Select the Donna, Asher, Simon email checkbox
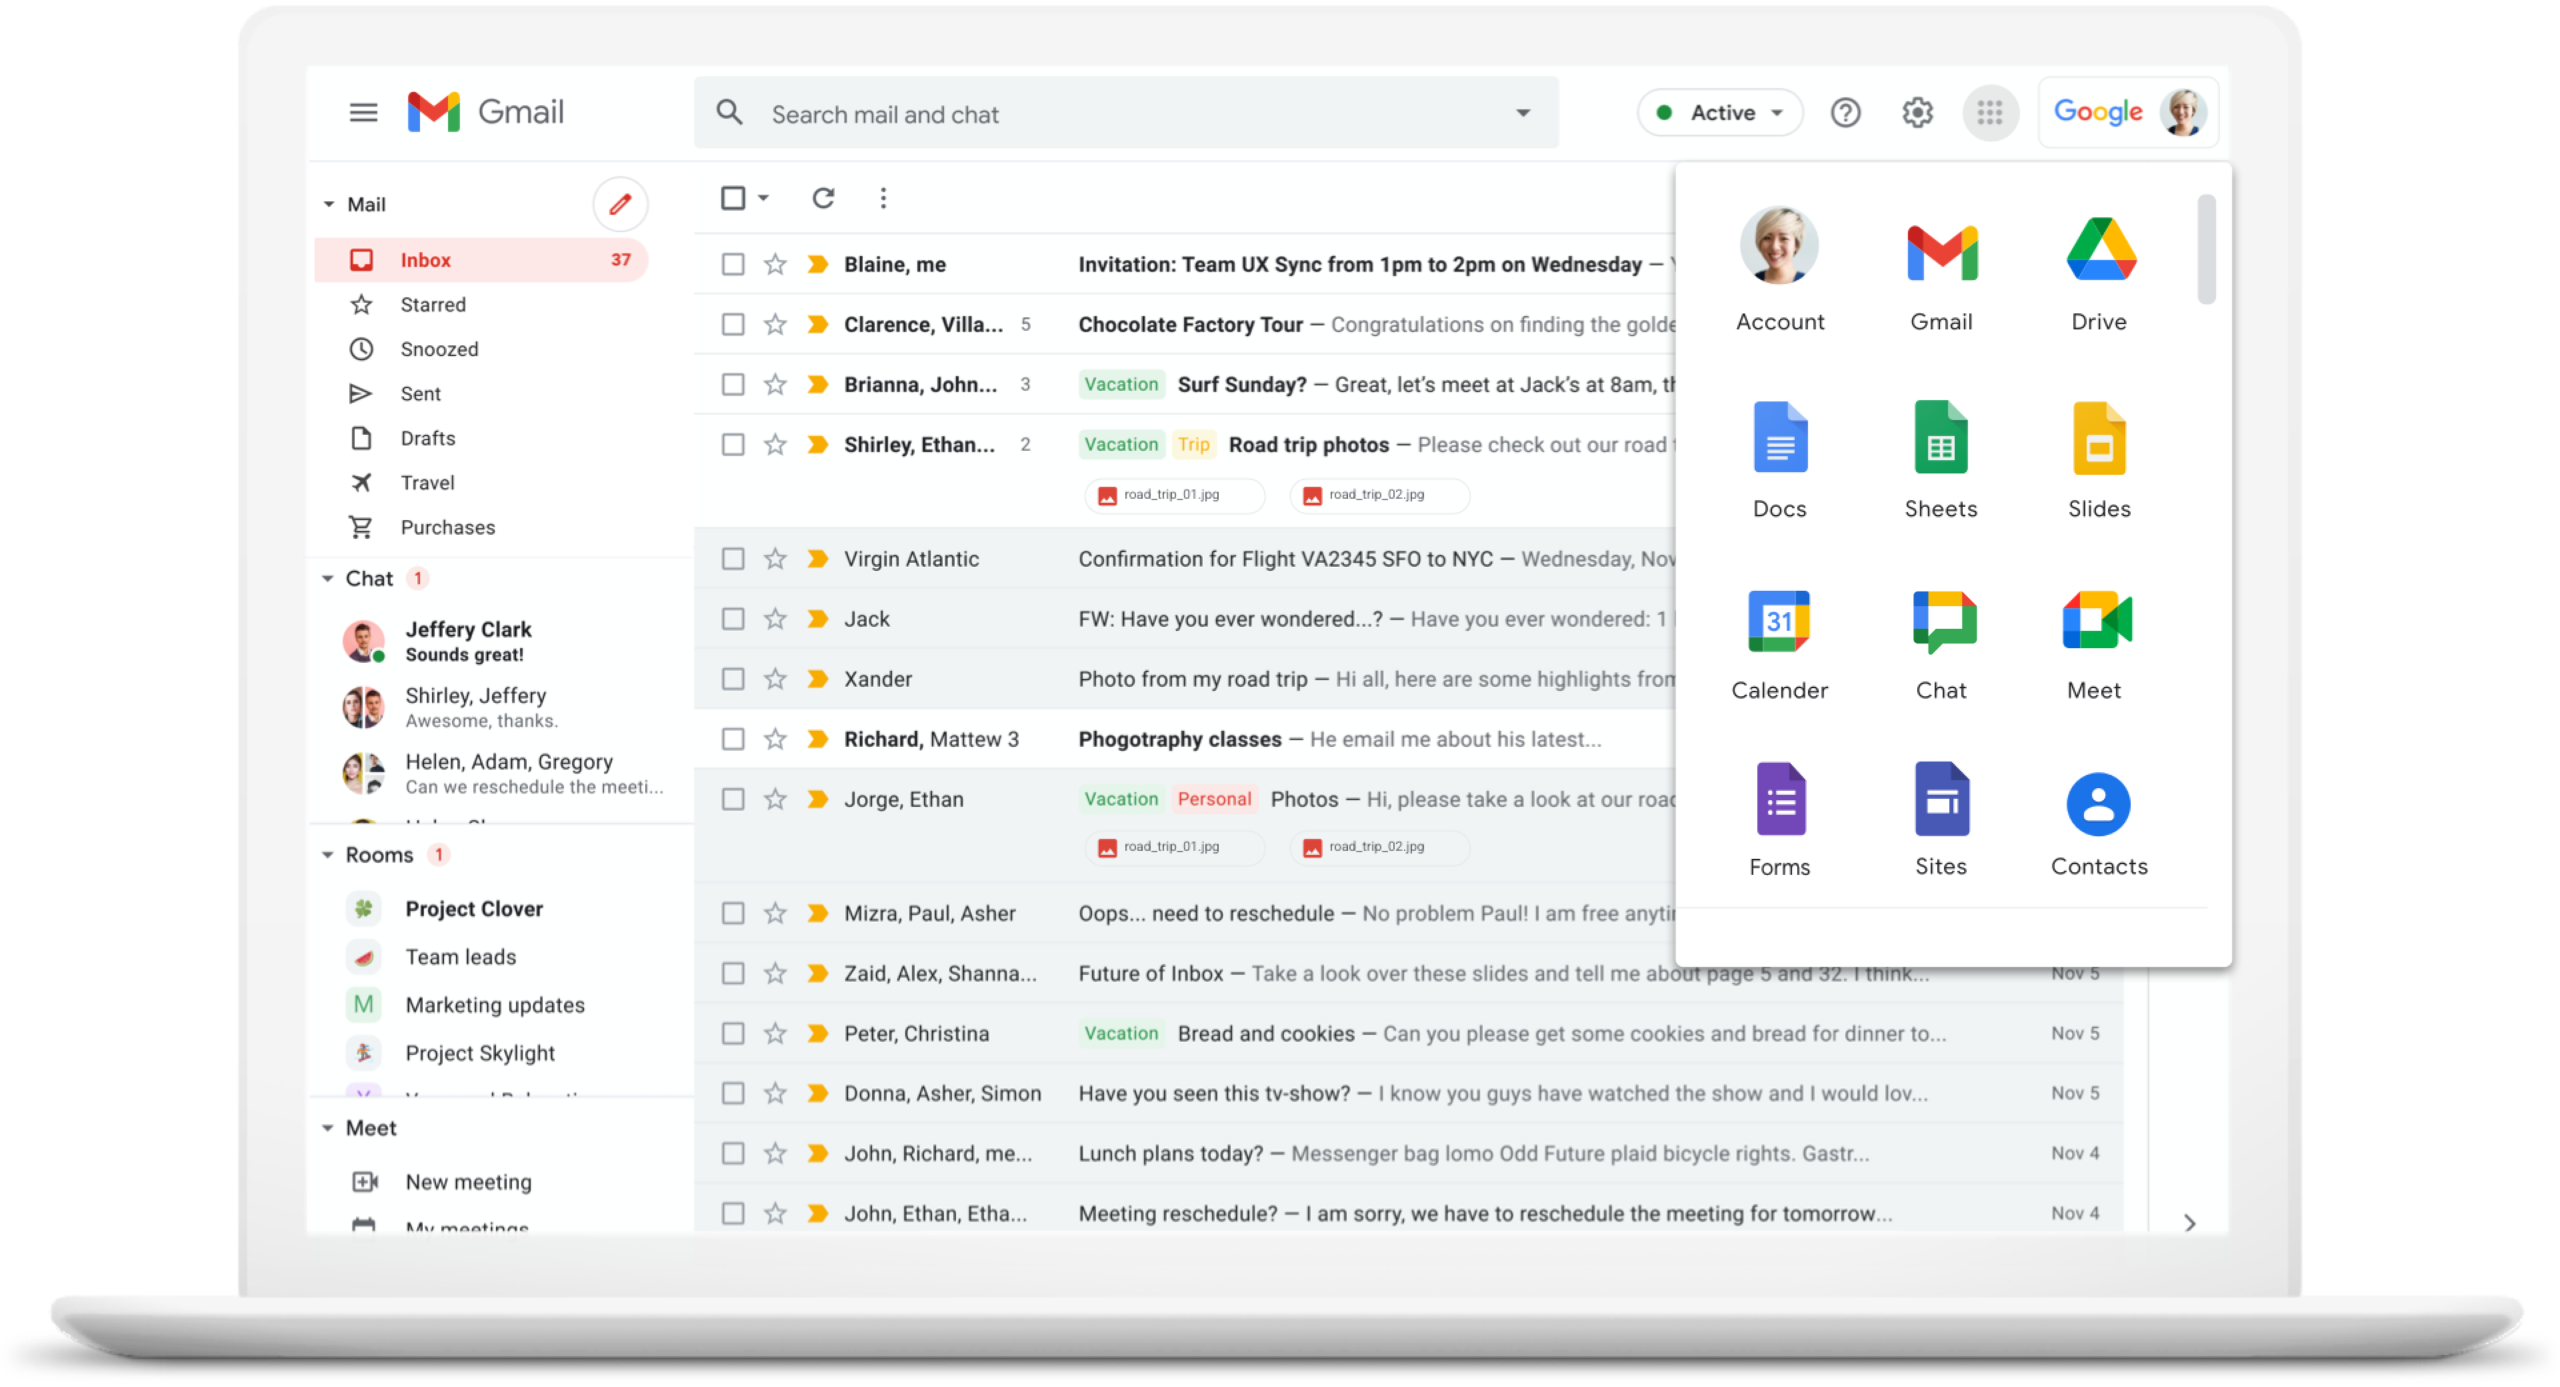The height and width of the screenshot is (1387, 2560). [x=733, y=1093]
